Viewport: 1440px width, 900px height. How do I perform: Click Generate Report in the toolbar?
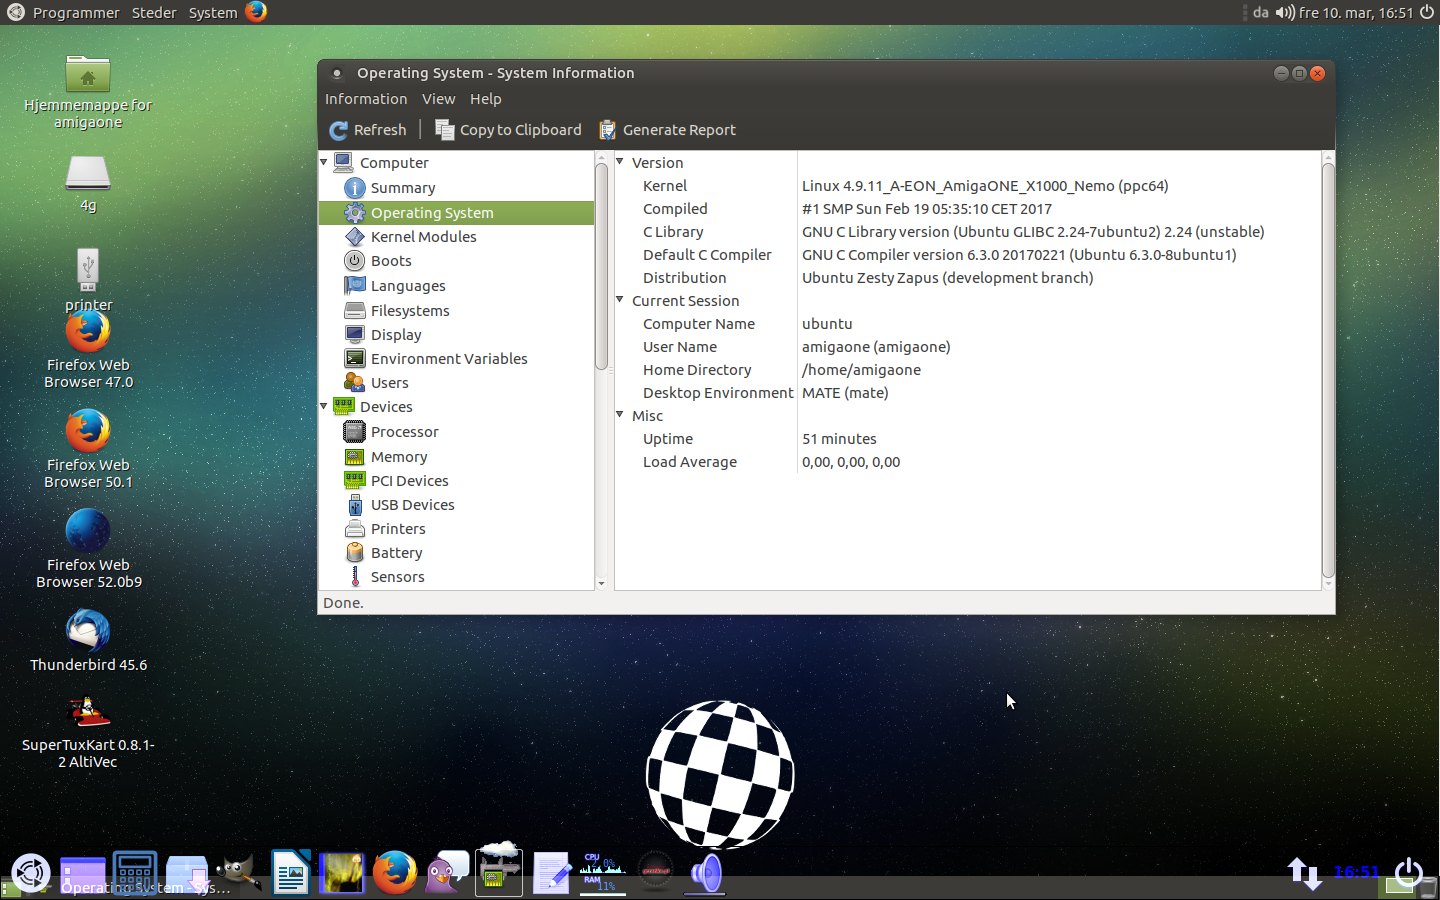point(667,130)
